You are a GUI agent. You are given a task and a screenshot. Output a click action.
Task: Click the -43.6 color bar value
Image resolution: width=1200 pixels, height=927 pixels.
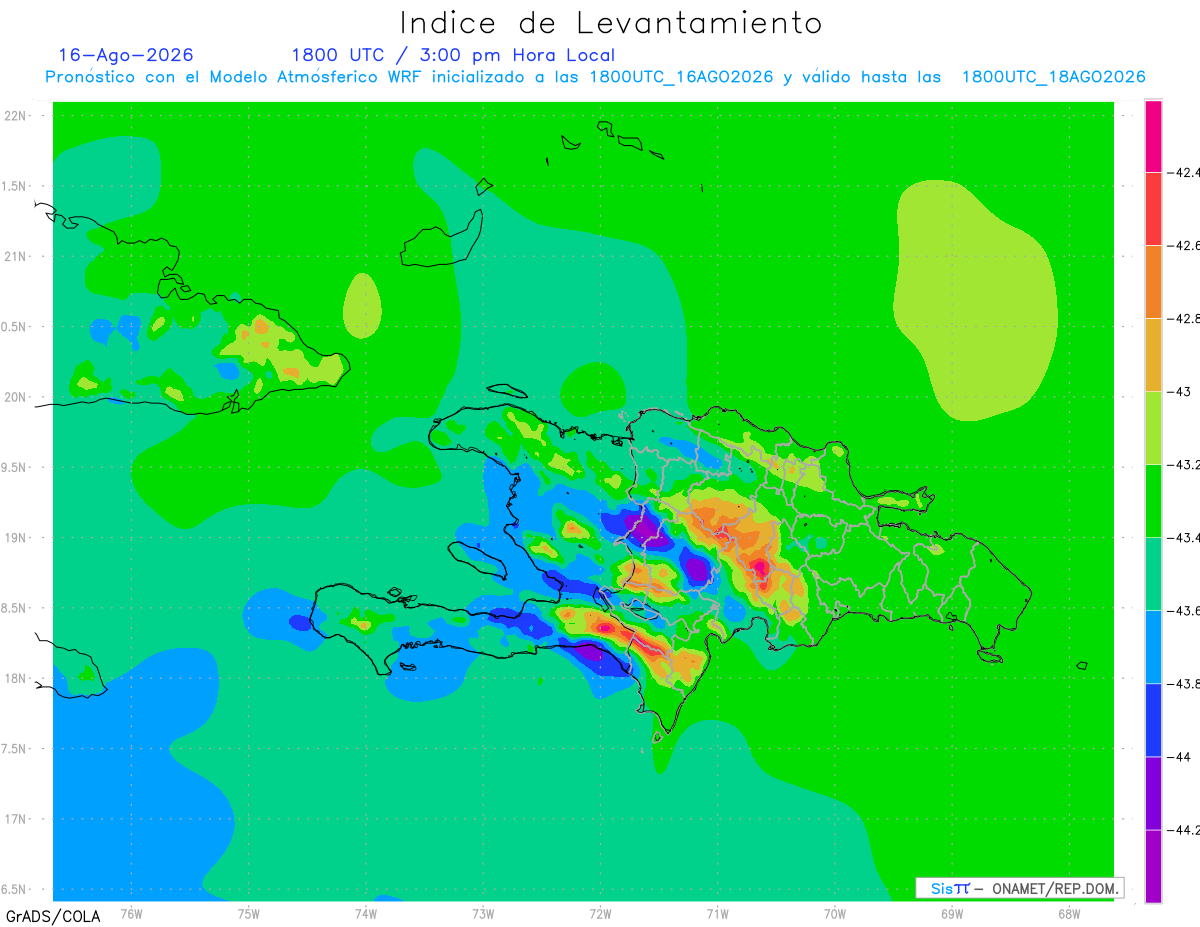[1184, 611]
